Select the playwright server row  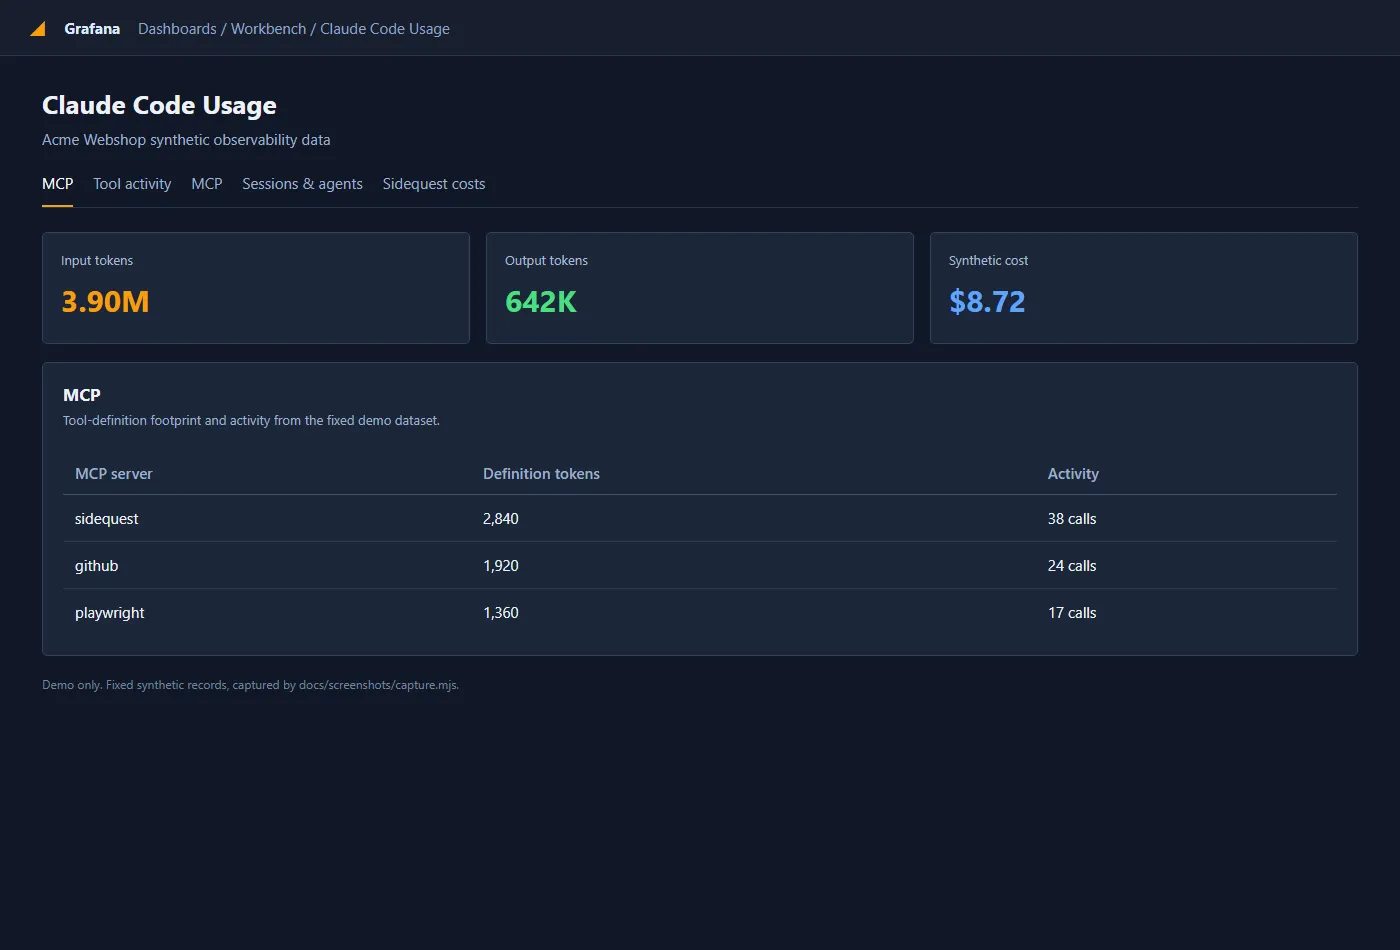point(700,613)
